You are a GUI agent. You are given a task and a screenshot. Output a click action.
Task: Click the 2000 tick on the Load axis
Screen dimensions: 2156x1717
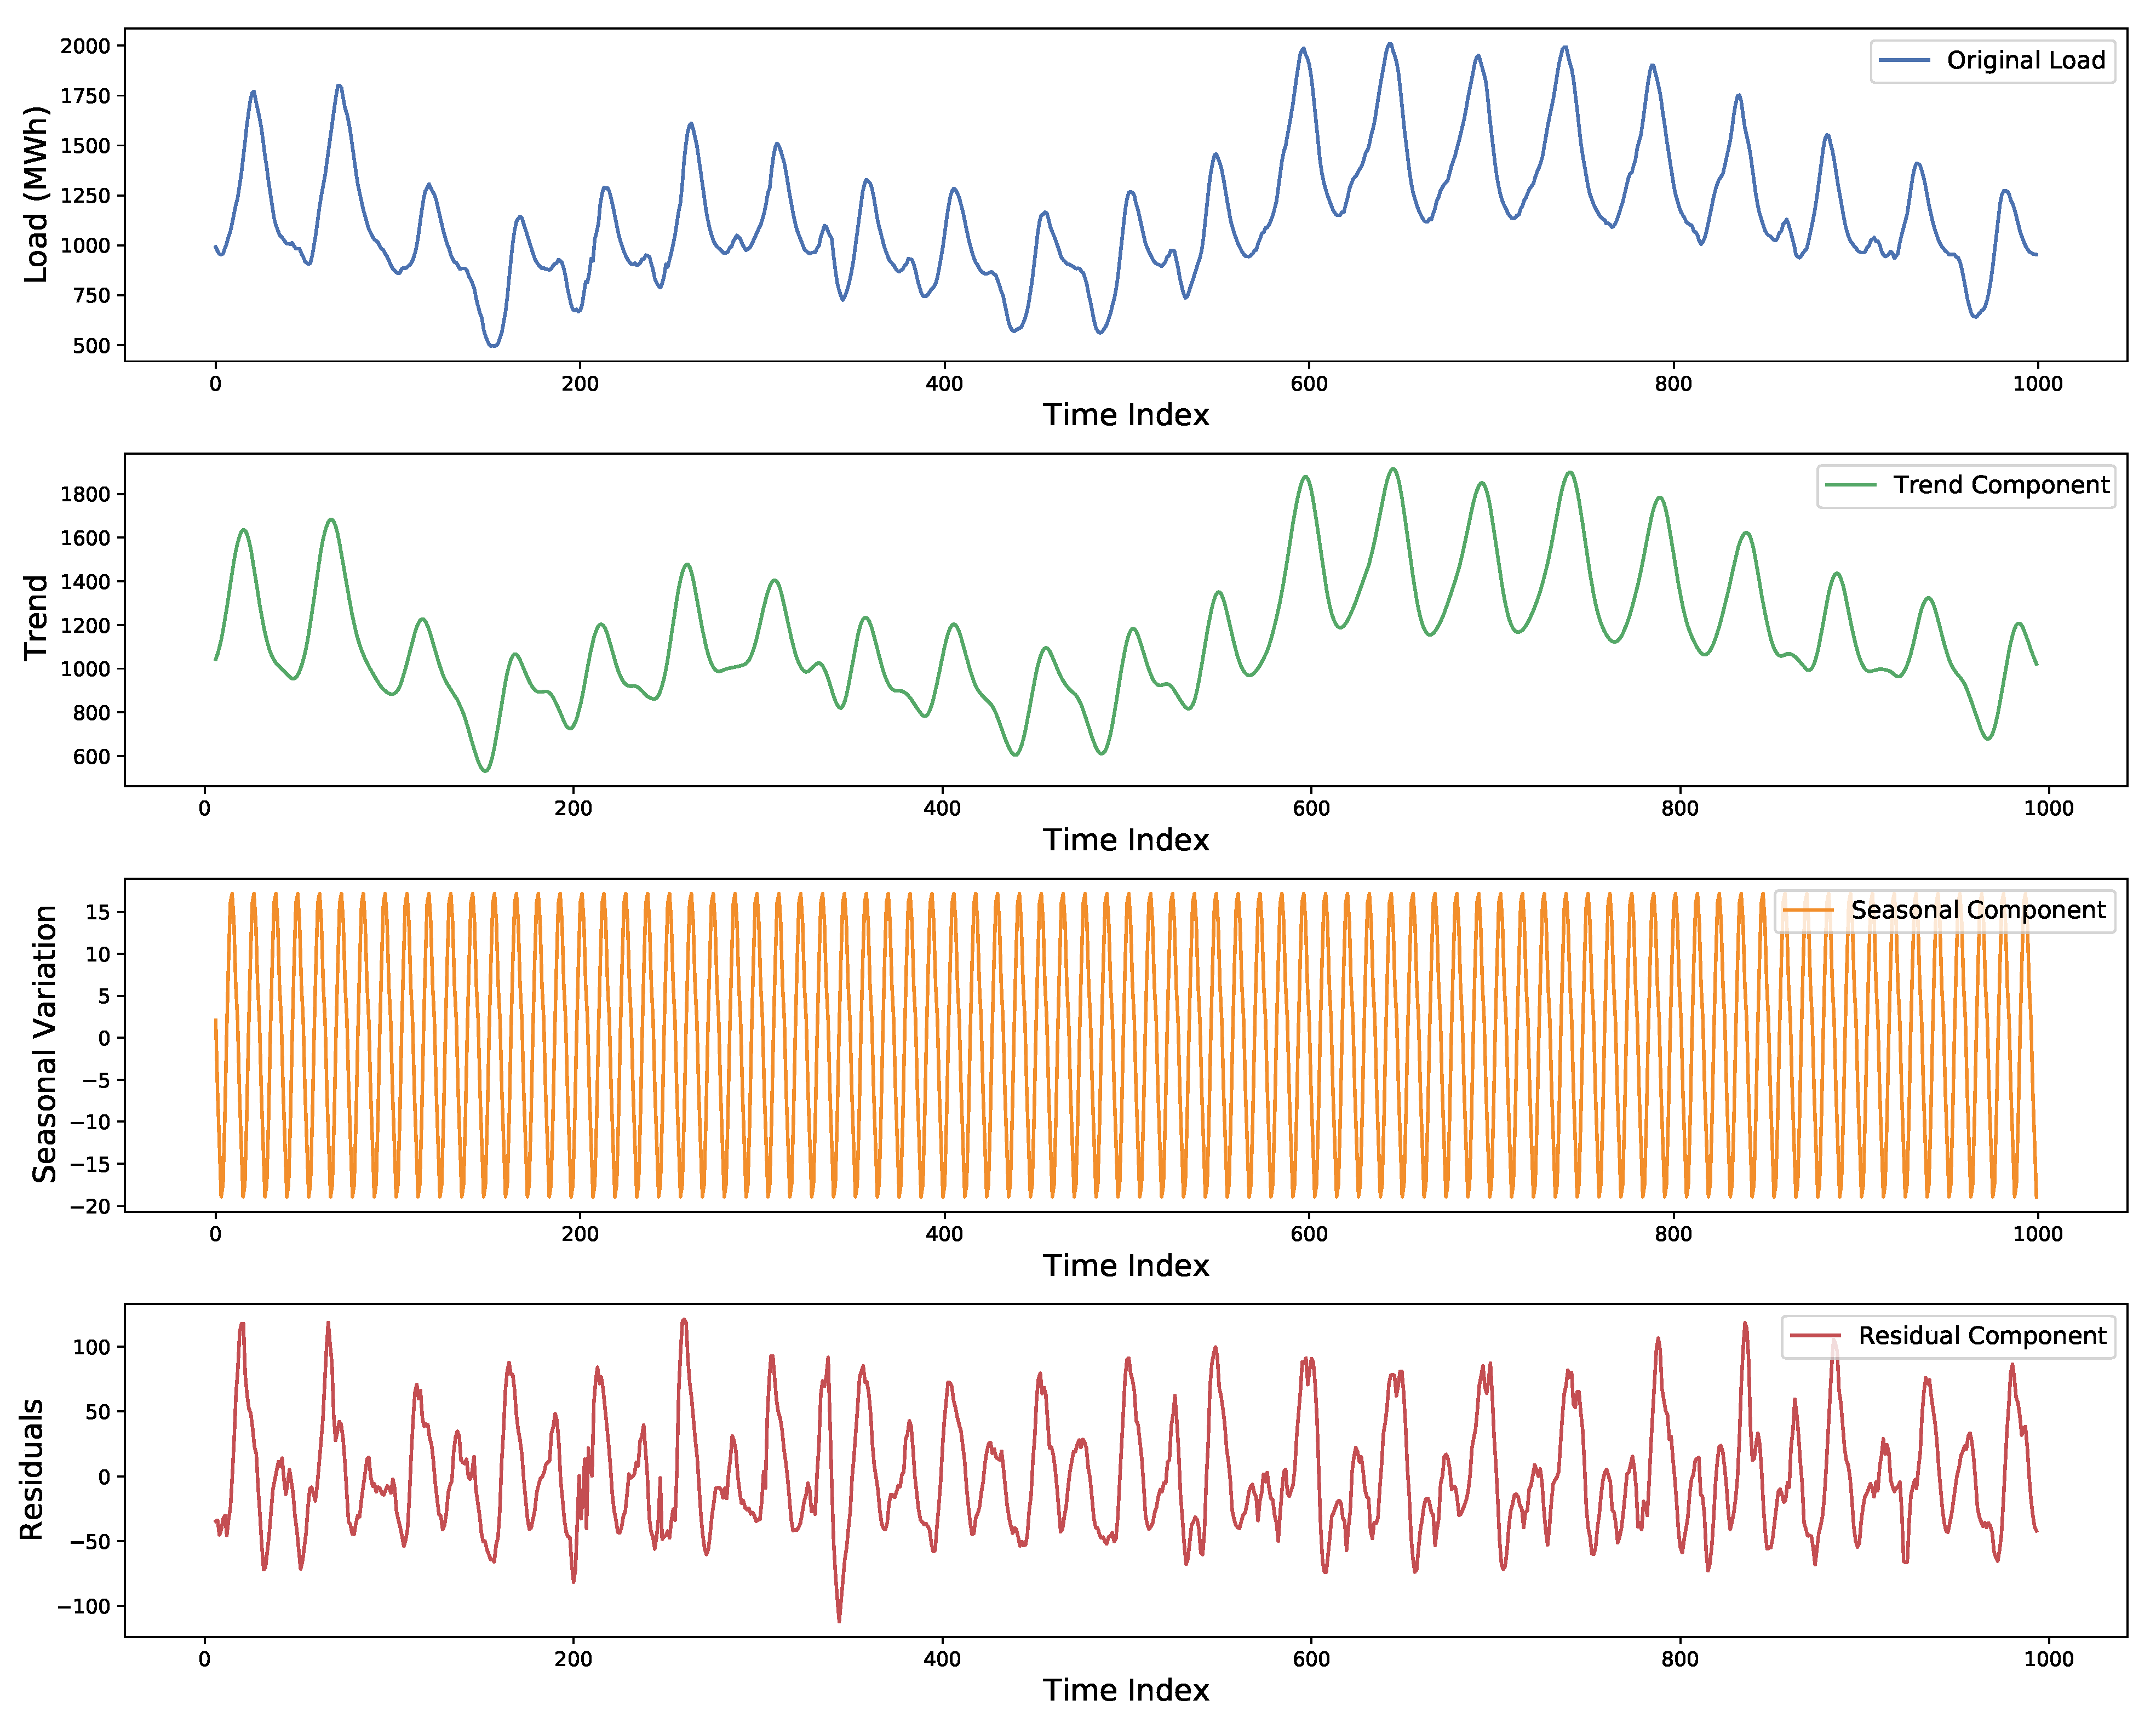tap(85, 46)
